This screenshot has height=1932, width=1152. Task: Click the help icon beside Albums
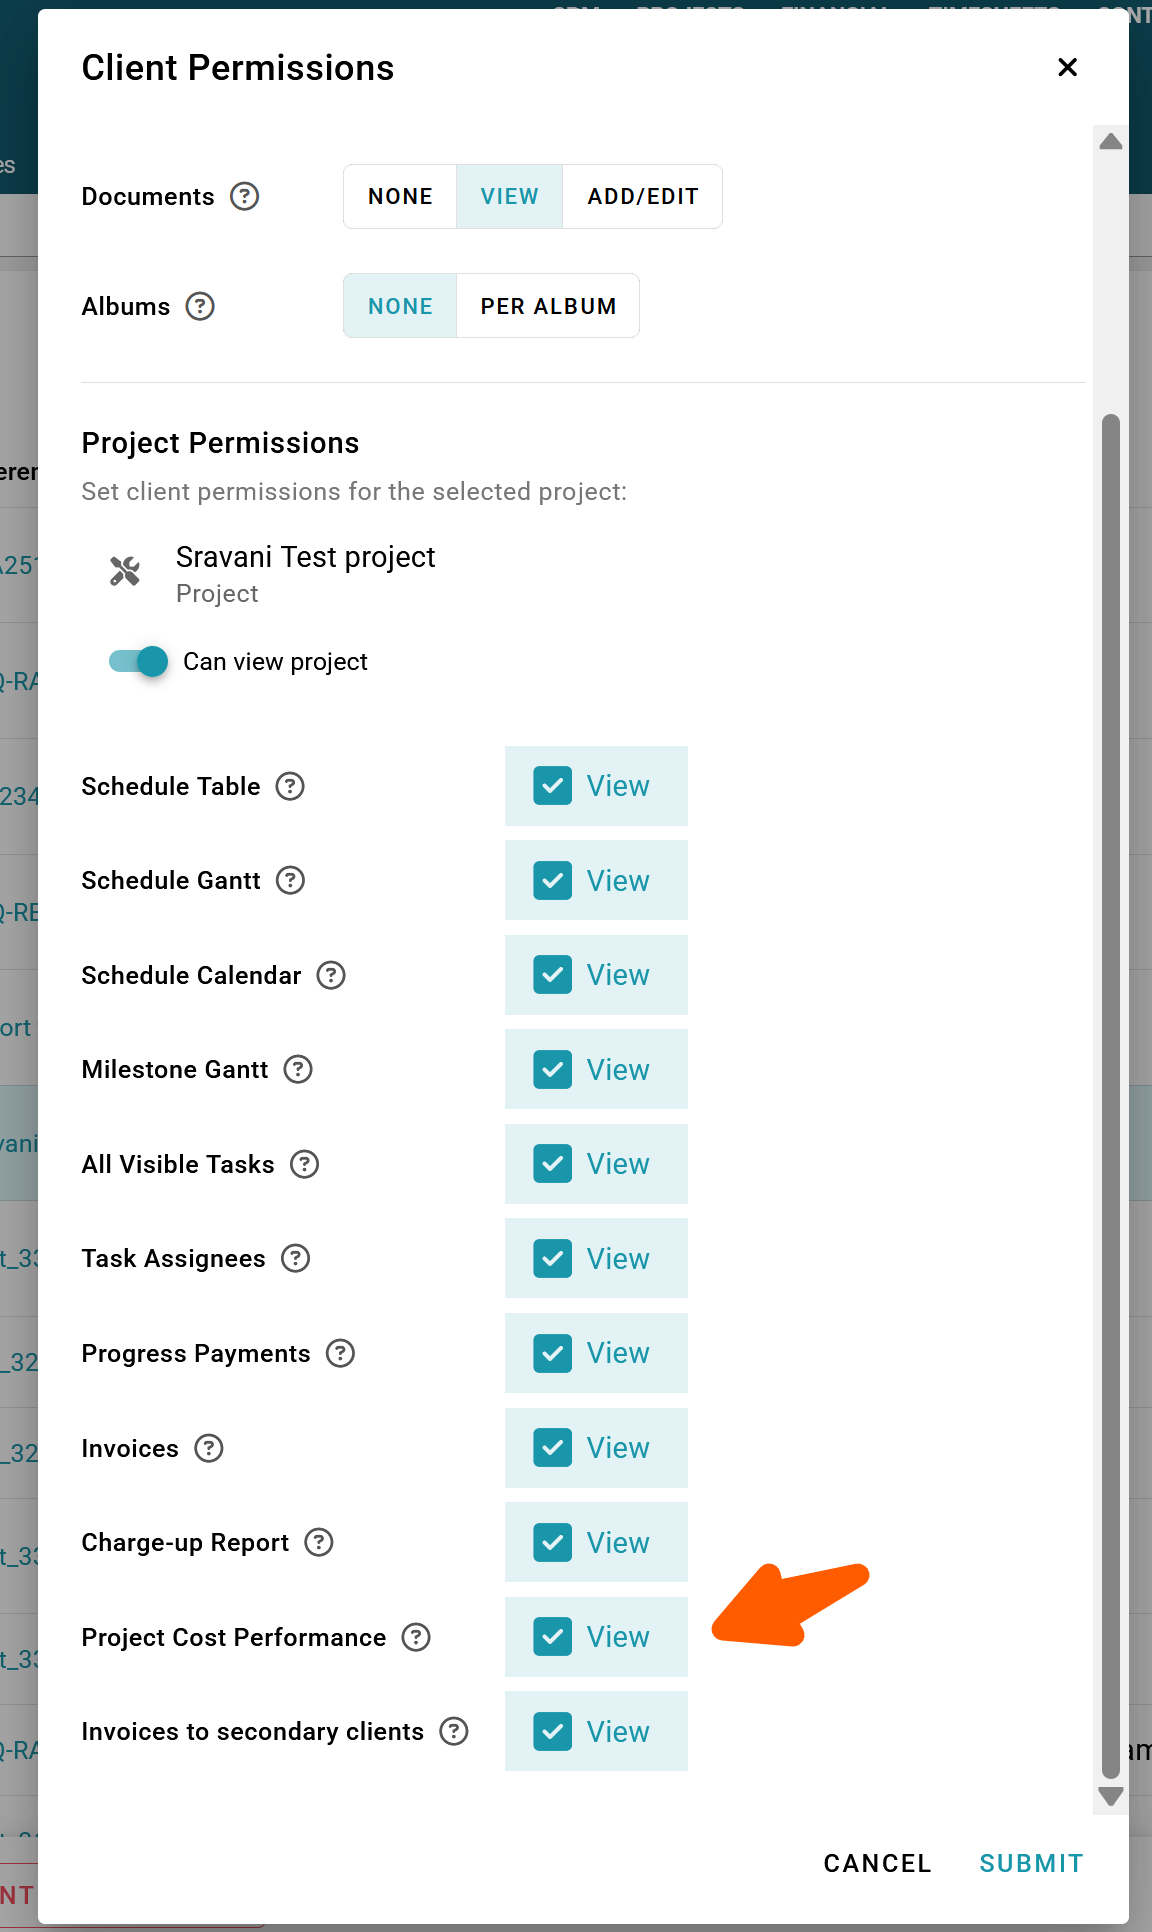pos(200,306)
